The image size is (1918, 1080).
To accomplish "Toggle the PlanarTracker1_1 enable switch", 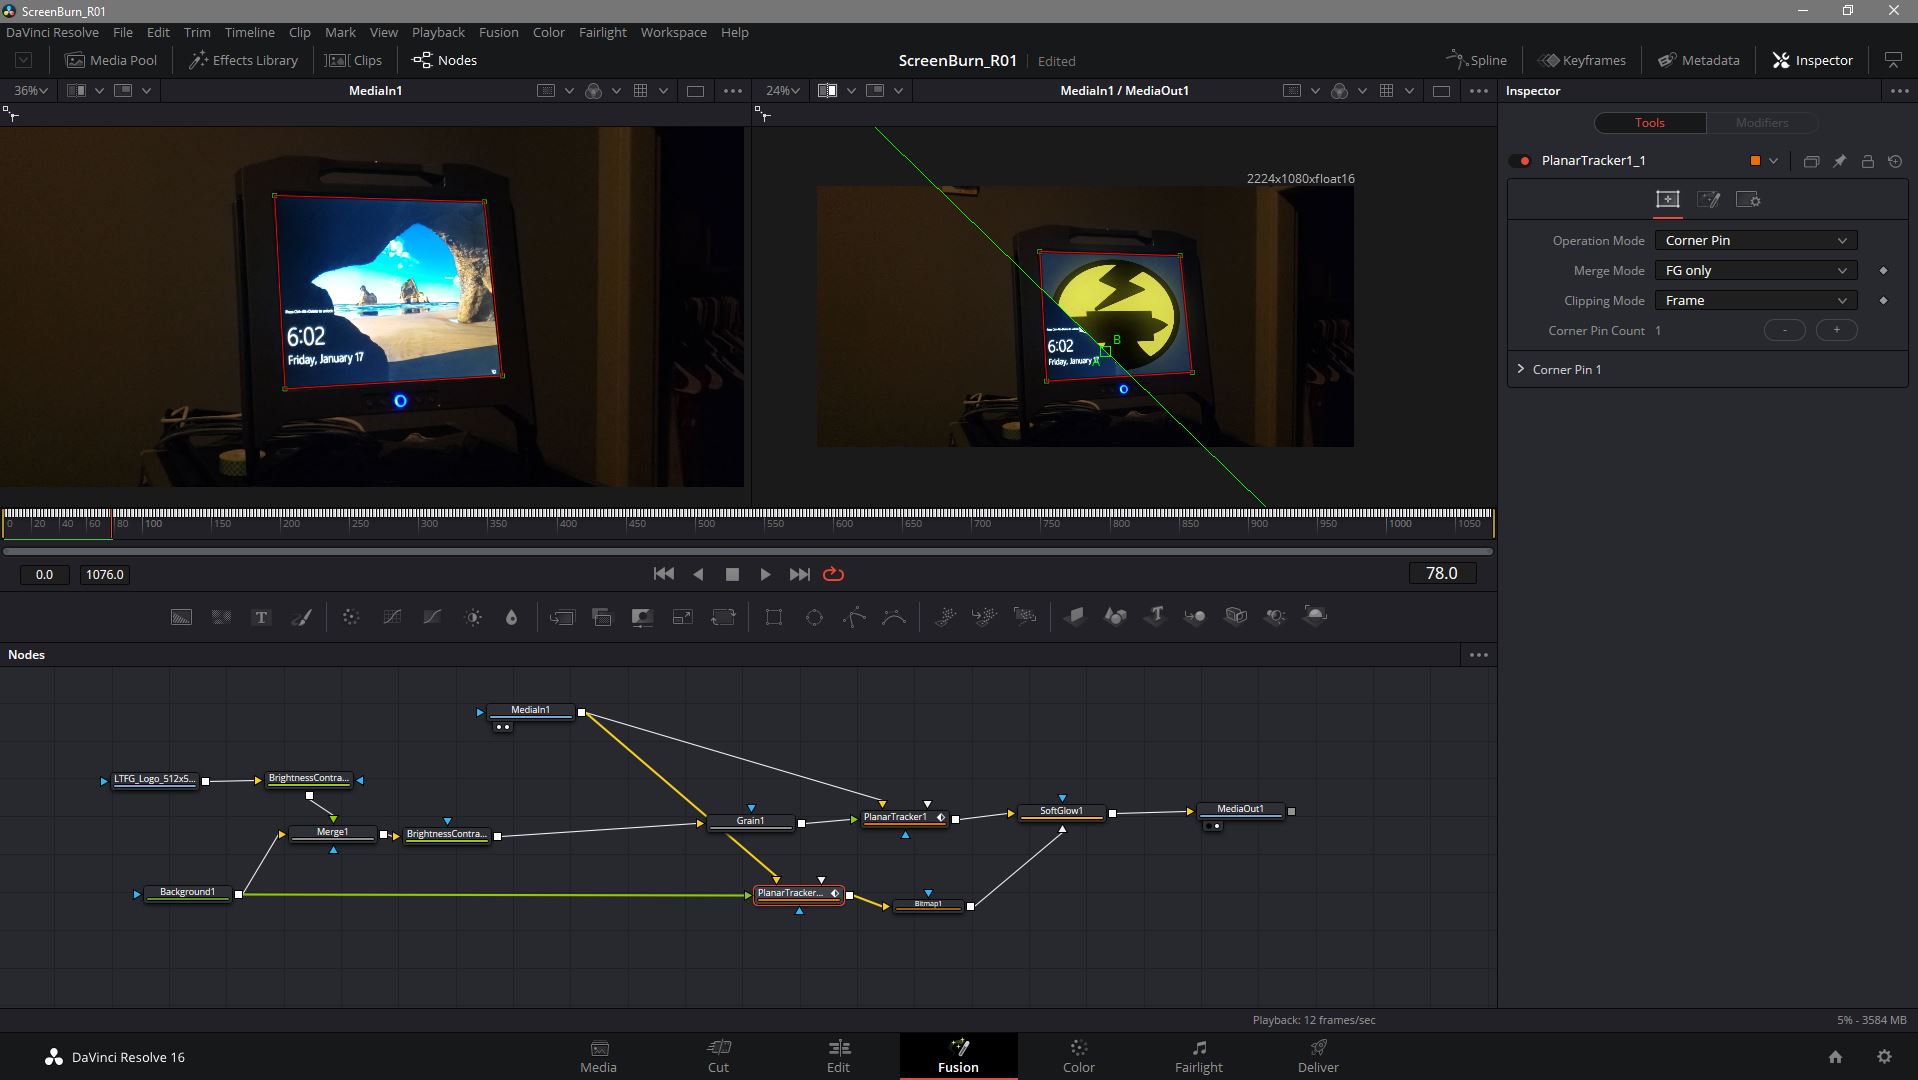I will (x=1525, y=161).
